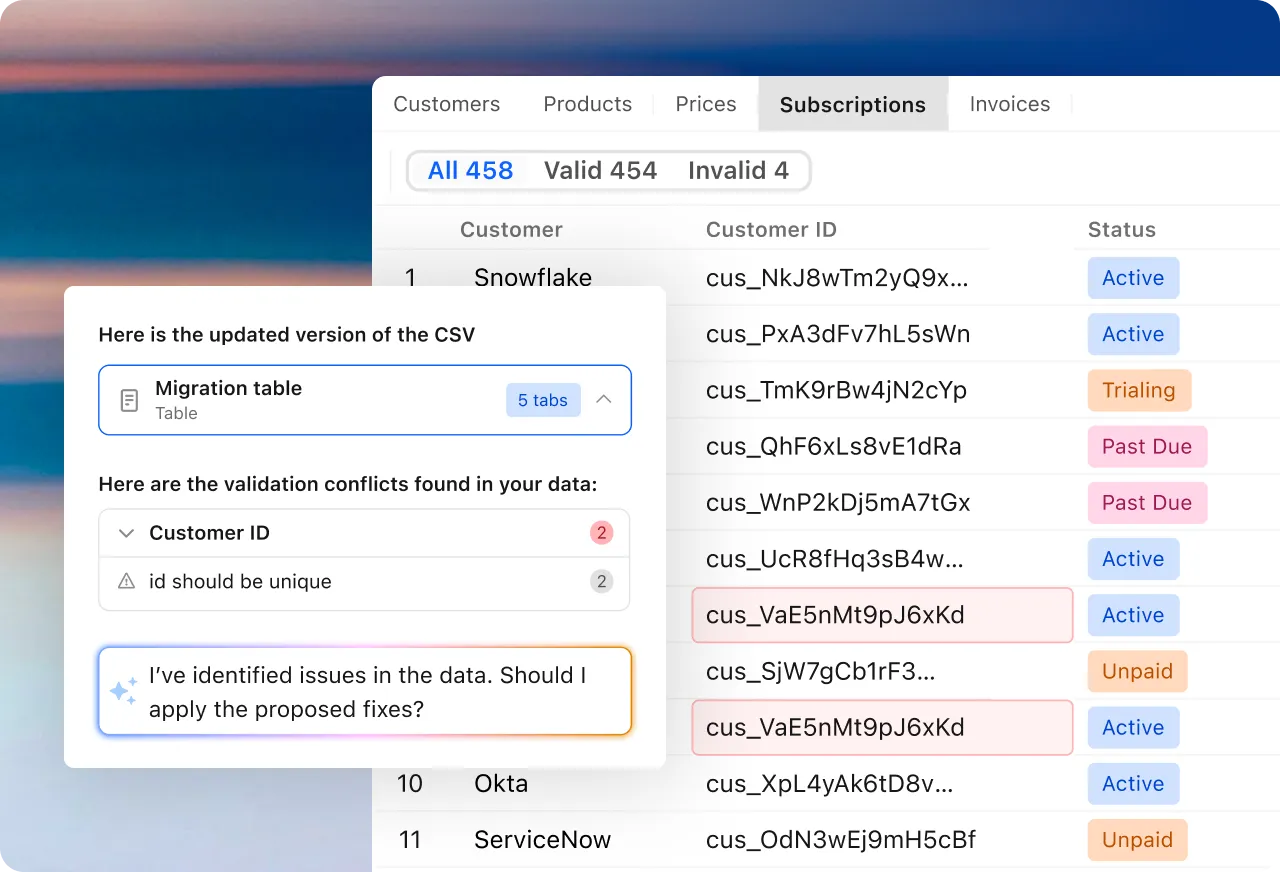This screenshot has height=872, width=1280.
Task: Click Active badge in Okta row
Action: [1133, 783]
